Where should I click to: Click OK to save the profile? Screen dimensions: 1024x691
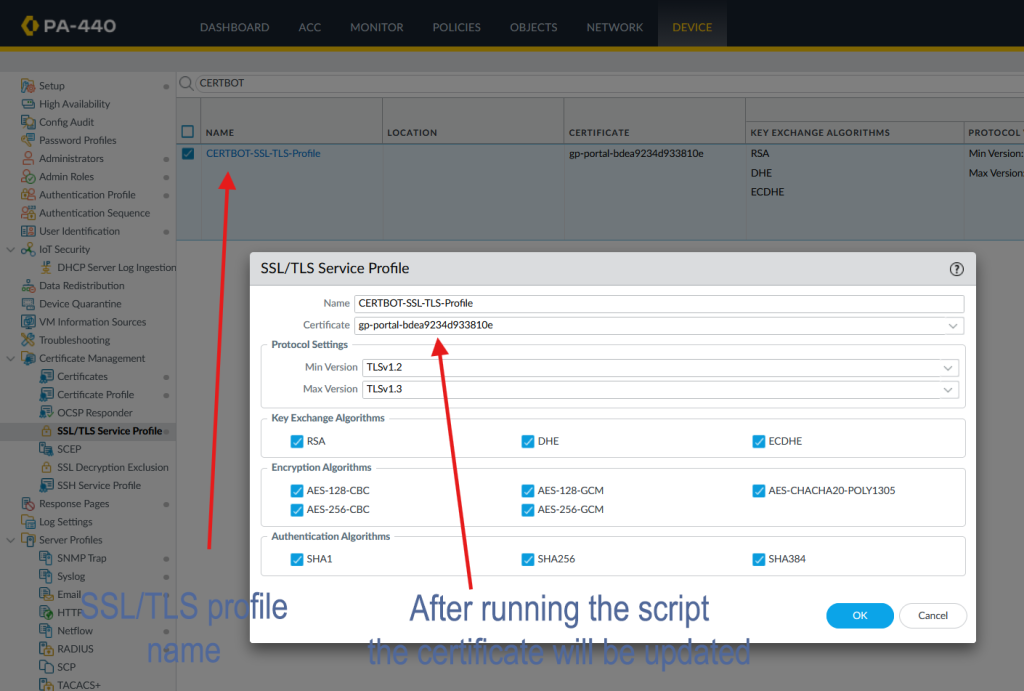pyautogui.click(x=859, y=616)
